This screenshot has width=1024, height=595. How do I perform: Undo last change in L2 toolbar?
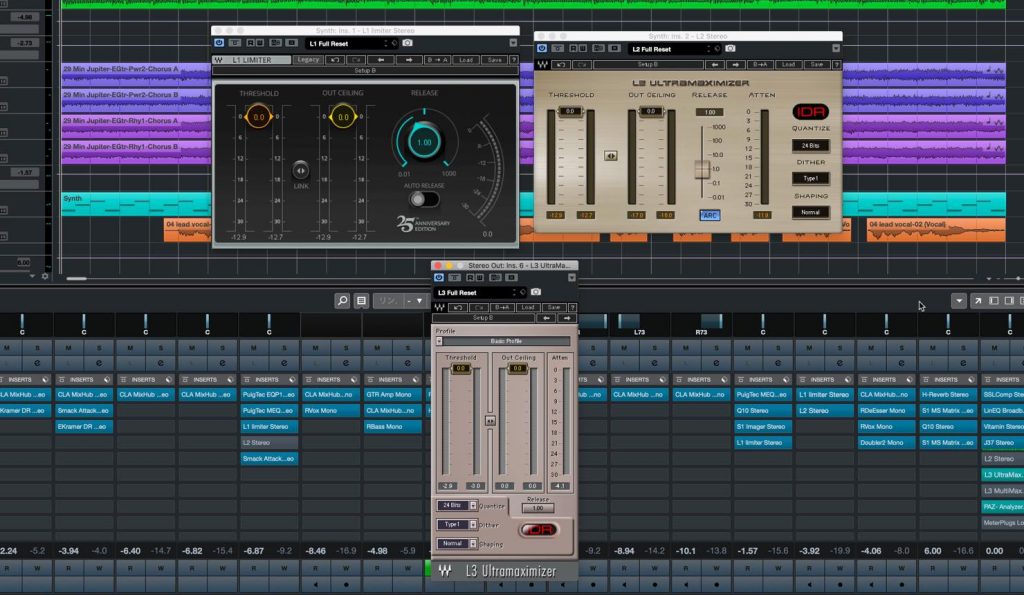[x=561, y=65]
